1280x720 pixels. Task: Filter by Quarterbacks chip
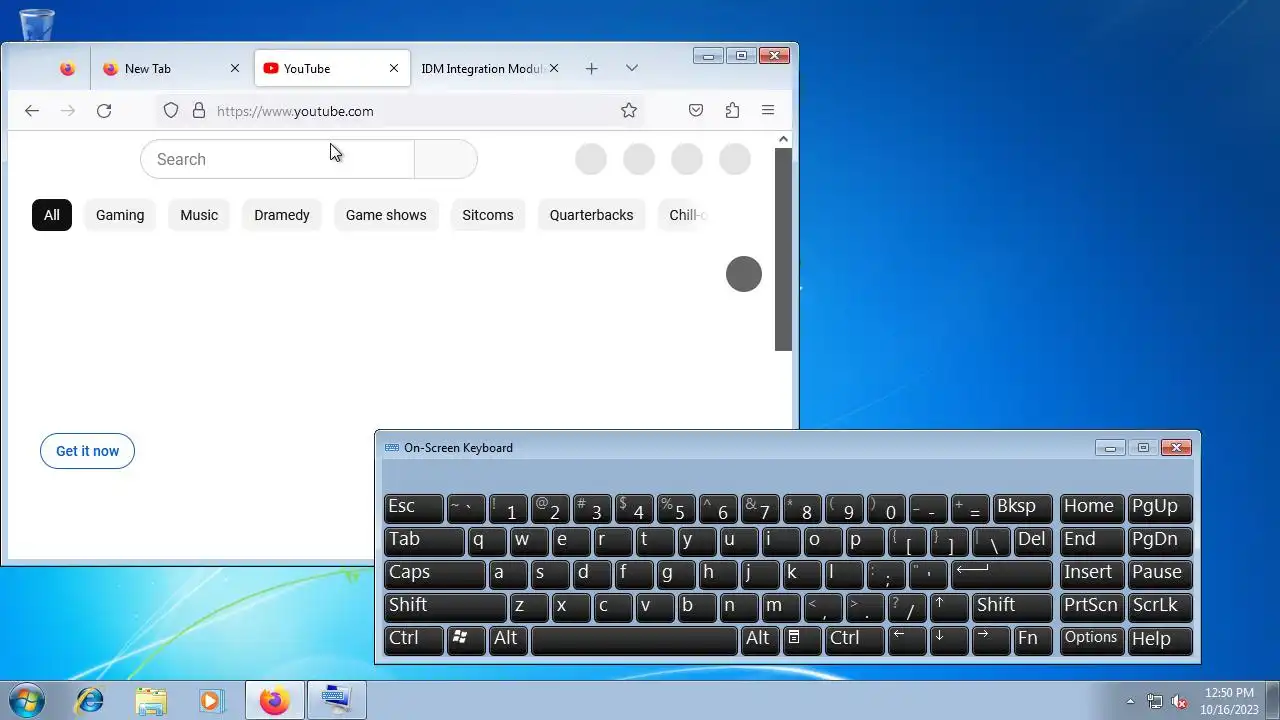click(591, 215)
